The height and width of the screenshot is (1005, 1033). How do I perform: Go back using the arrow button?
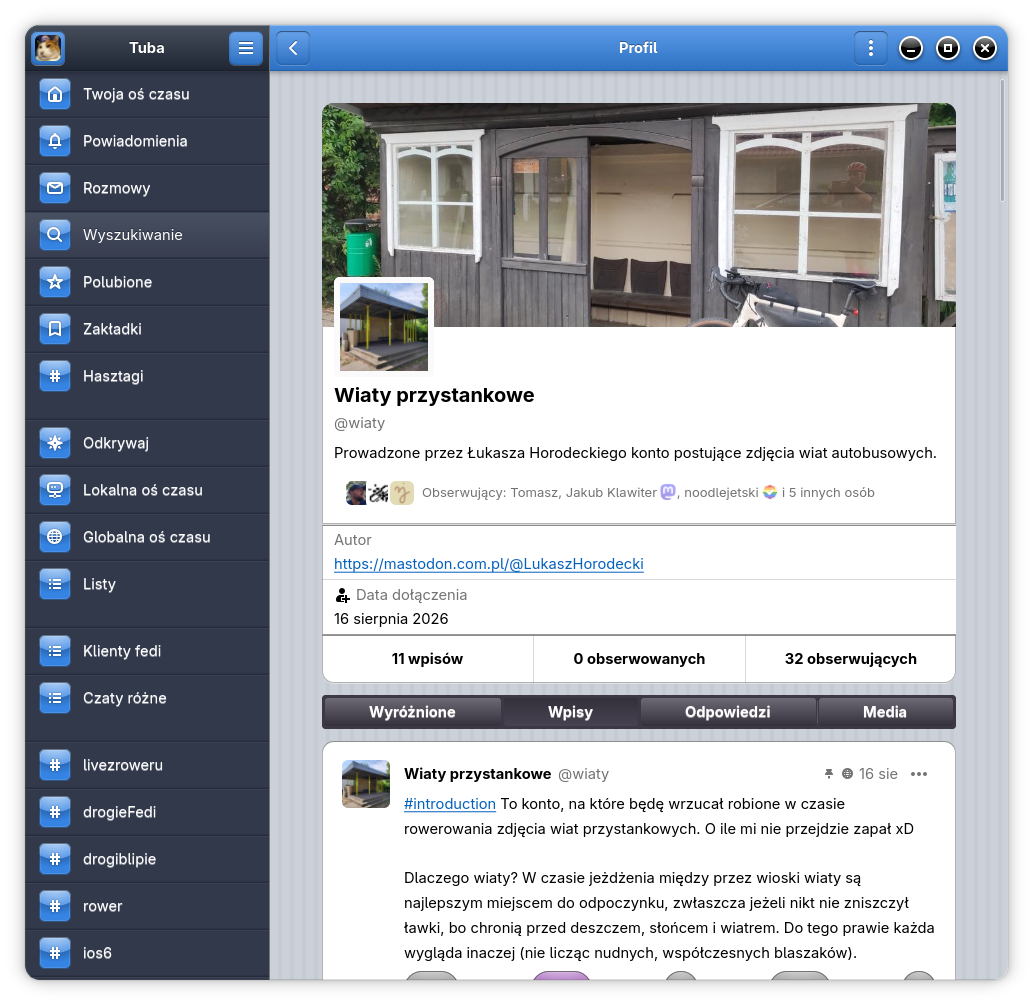pyautogui.click(x=293, y=48)
